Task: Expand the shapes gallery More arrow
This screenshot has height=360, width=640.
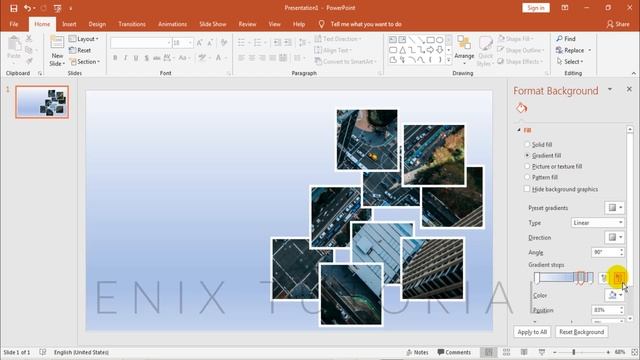Action: click(449, 60)
